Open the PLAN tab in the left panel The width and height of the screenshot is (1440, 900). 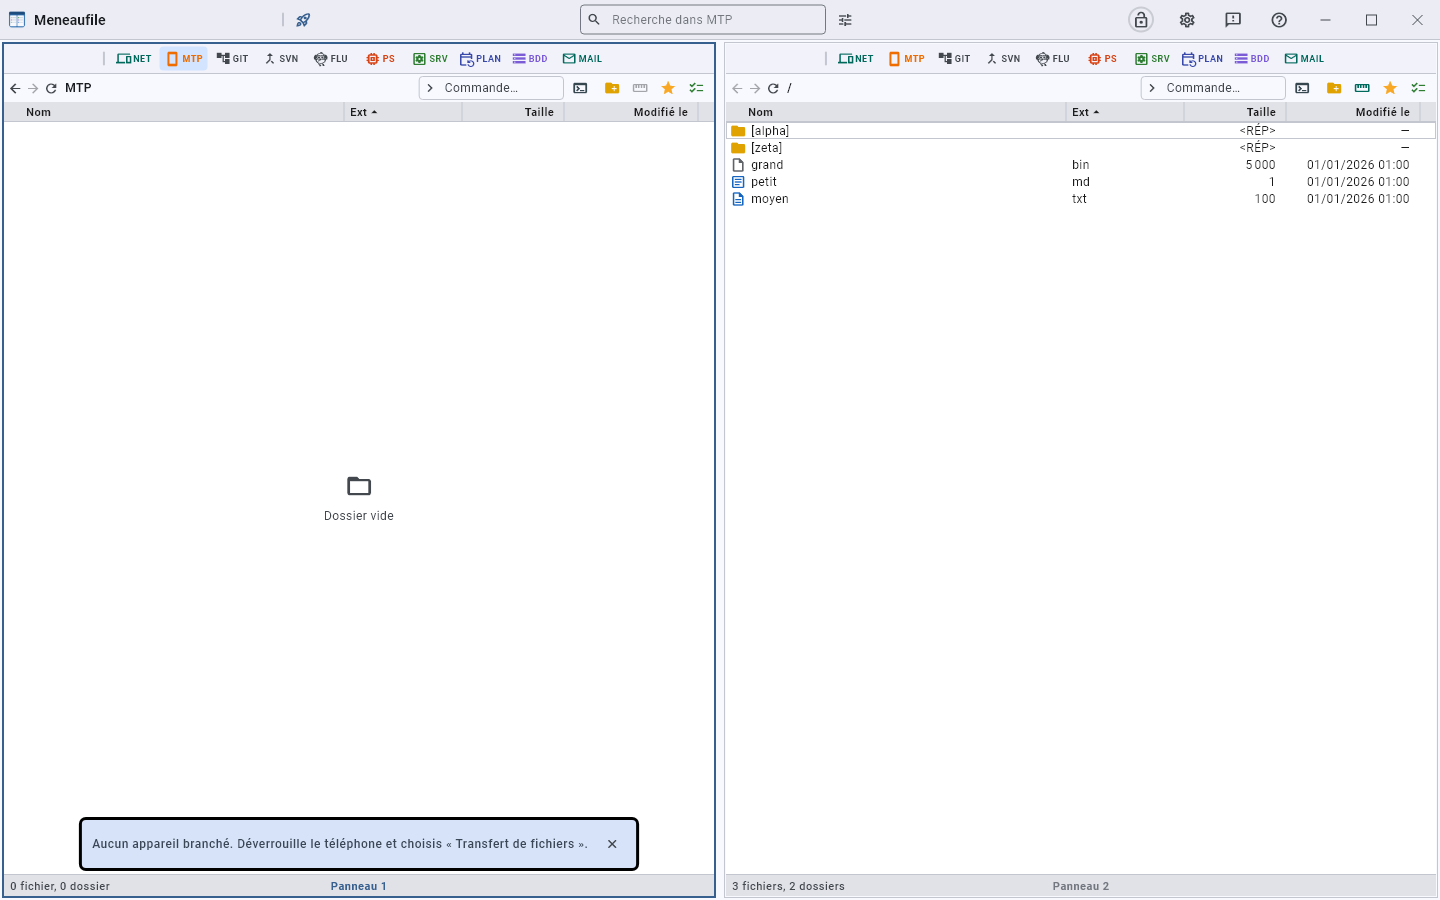click(480, 59)
